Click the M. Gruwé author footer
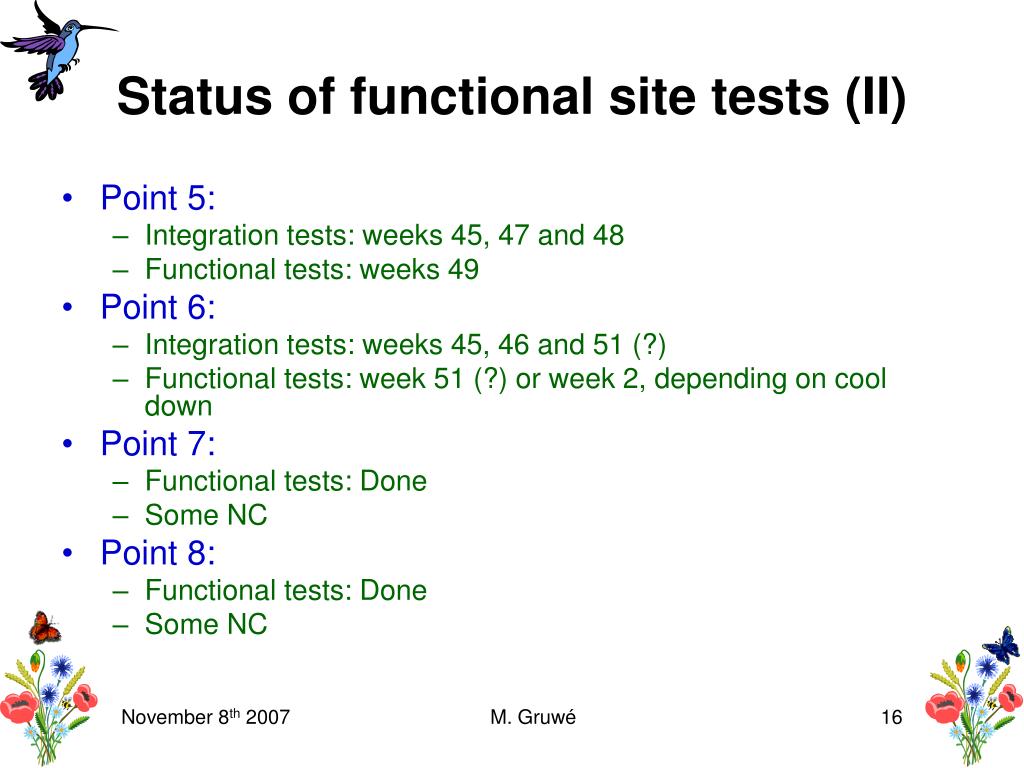Screen dimensions: 1024x768 point(533,717)
